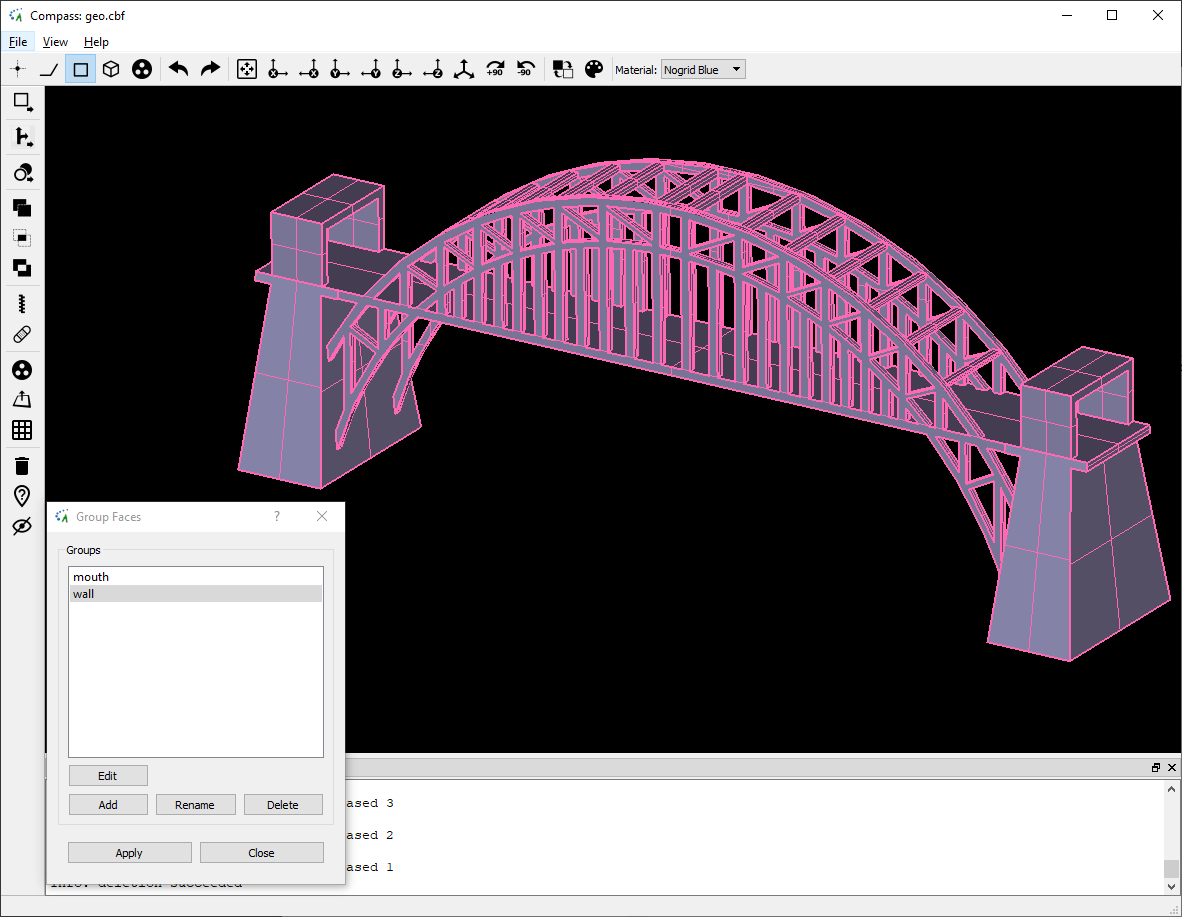Open the color palette icon
Screen dimensions: 1182x917
tap(594, 69)
